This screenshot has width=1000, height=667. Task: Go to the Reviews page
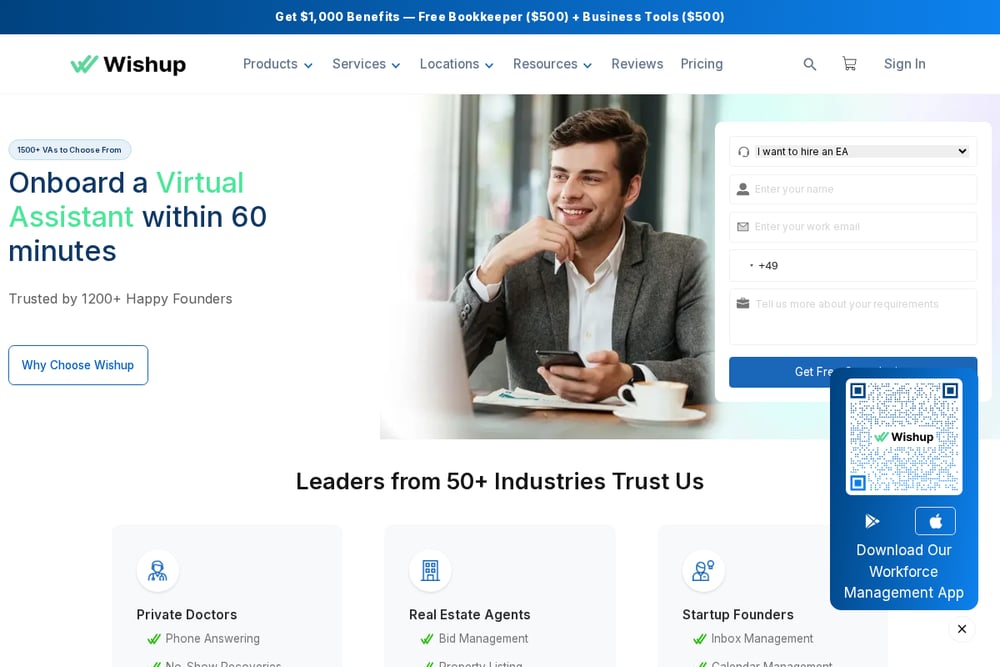click(x=637, y=64)
